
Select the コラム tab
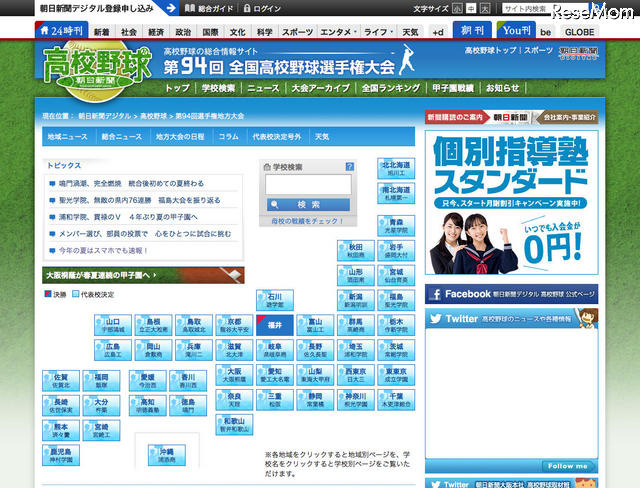[228, 137]
